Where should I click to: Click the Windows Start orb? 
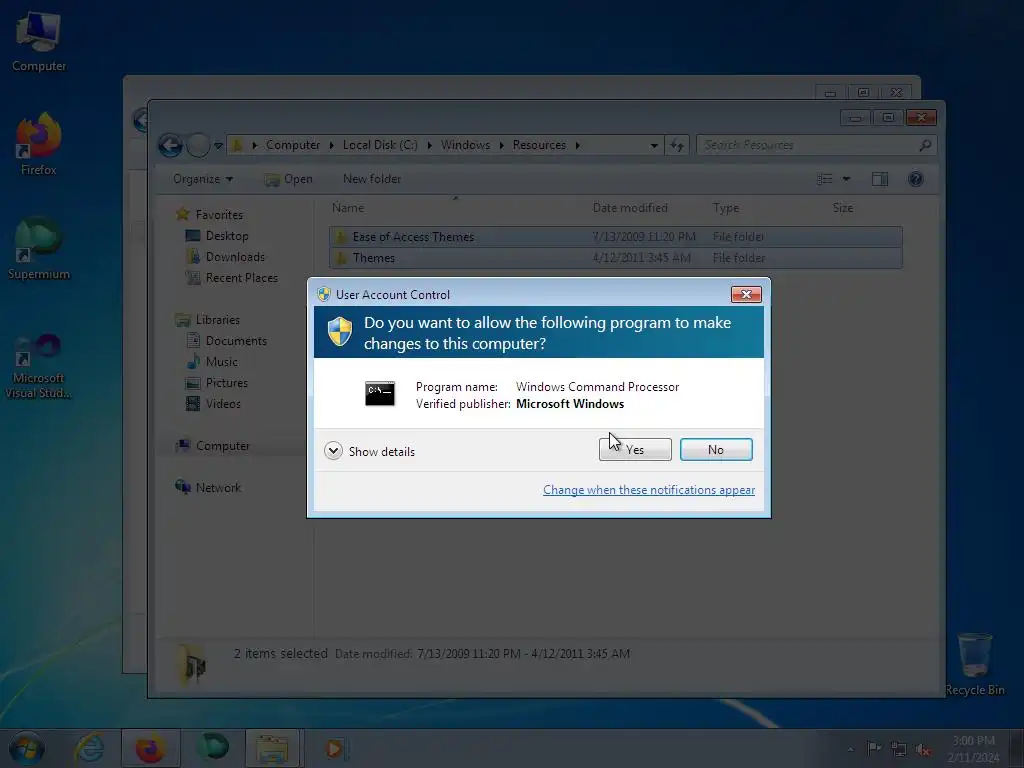tap(27, 748)
